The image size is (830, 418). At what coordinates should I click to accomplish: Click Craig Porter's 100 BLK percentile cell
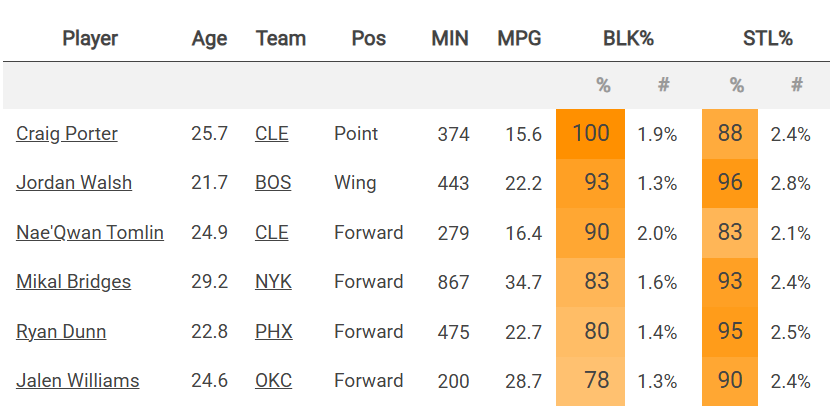click(x=591, y=134)
